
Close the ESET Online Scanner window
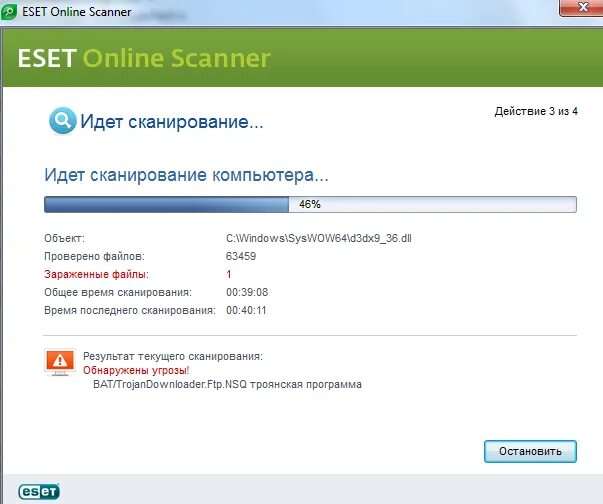581,8
